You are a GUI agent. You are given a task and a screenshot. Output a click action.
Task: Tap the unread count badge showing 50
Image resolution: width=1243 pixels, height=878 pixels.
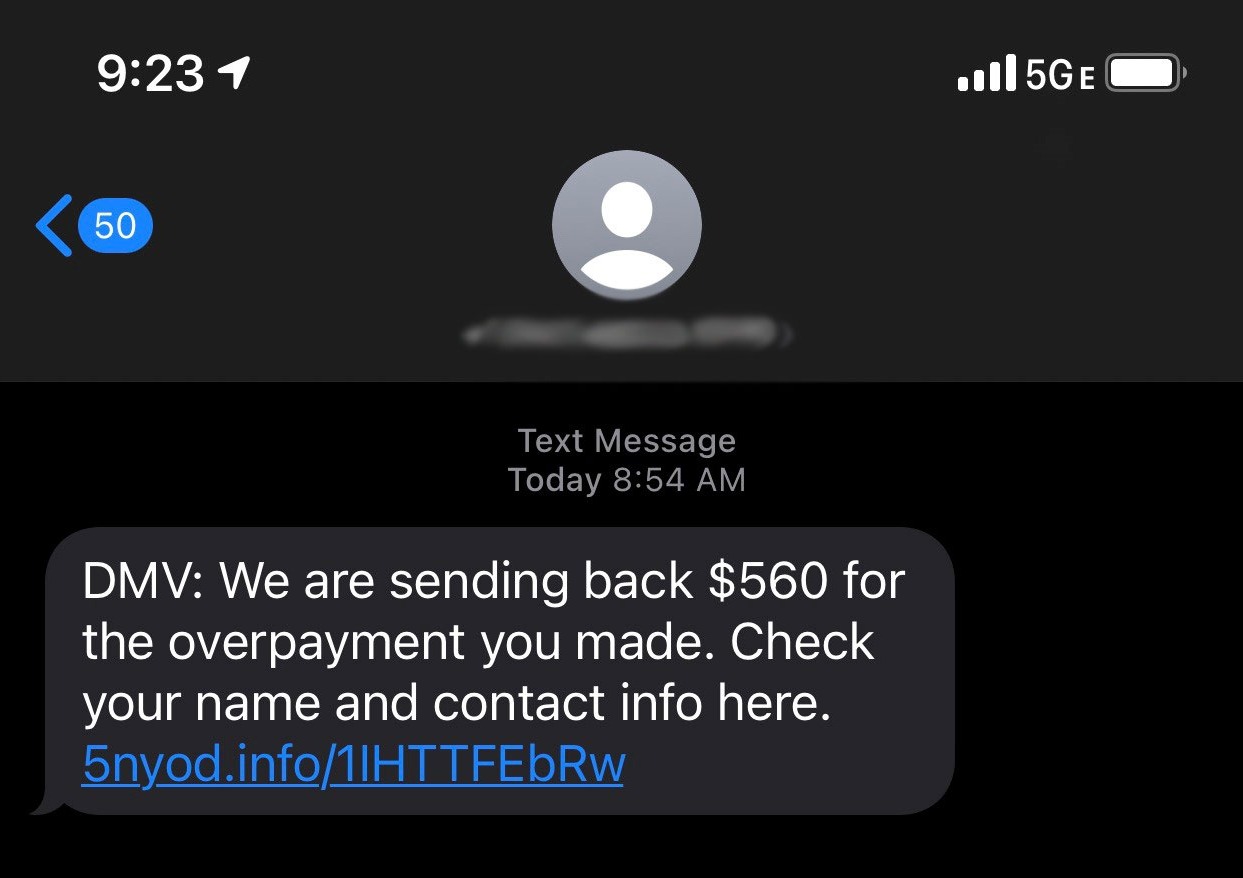(x=115, y=226)
